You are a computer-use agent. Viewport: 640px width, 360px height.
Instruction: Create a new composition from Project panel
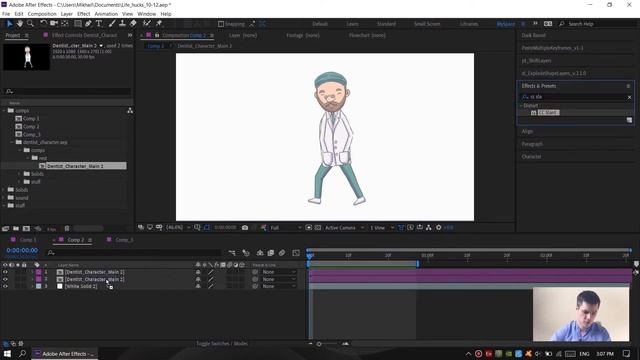26,229
